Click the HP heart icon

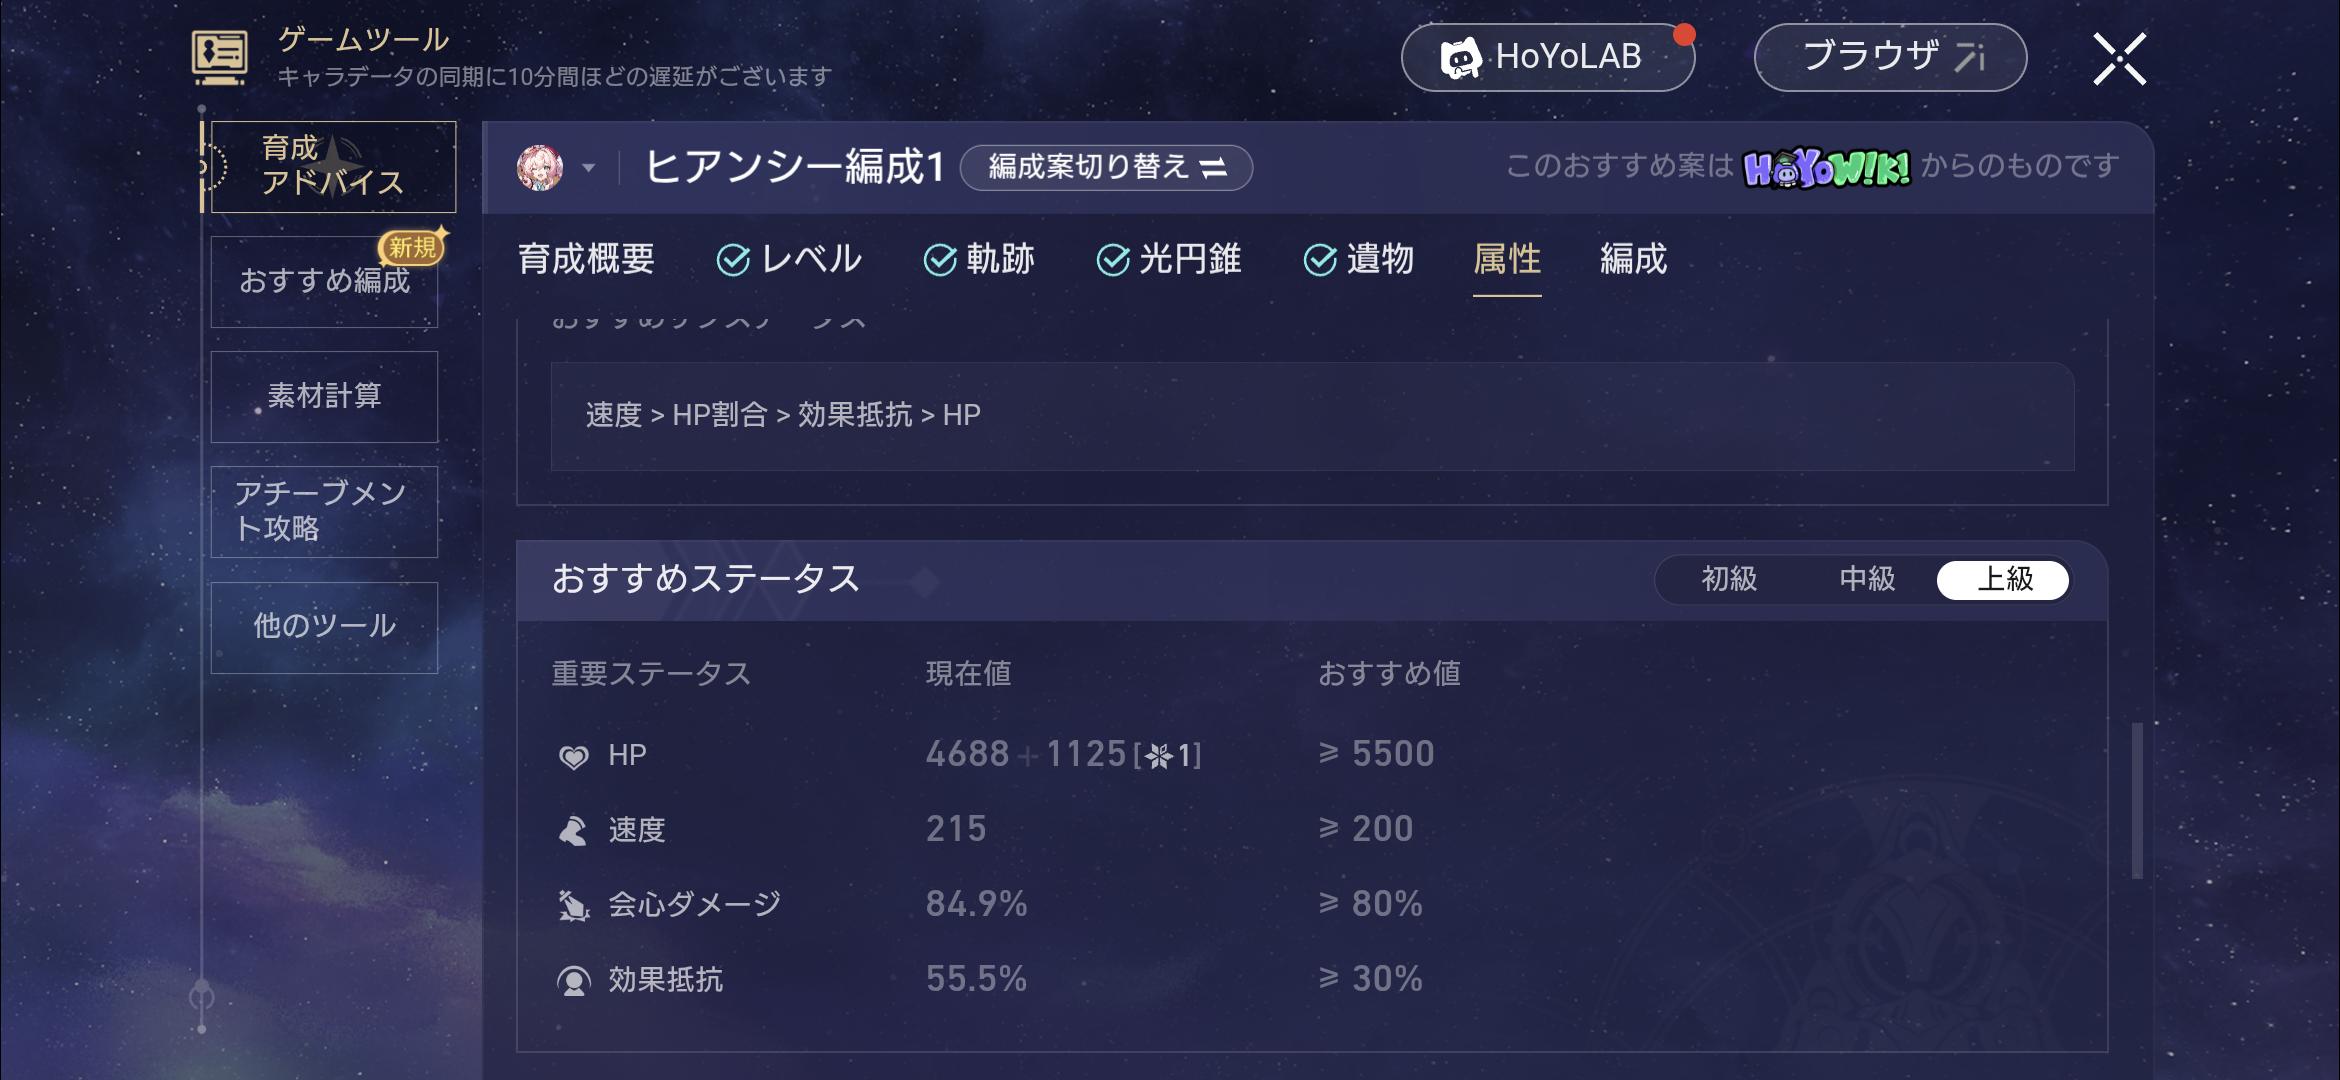[x=573, y=756]
